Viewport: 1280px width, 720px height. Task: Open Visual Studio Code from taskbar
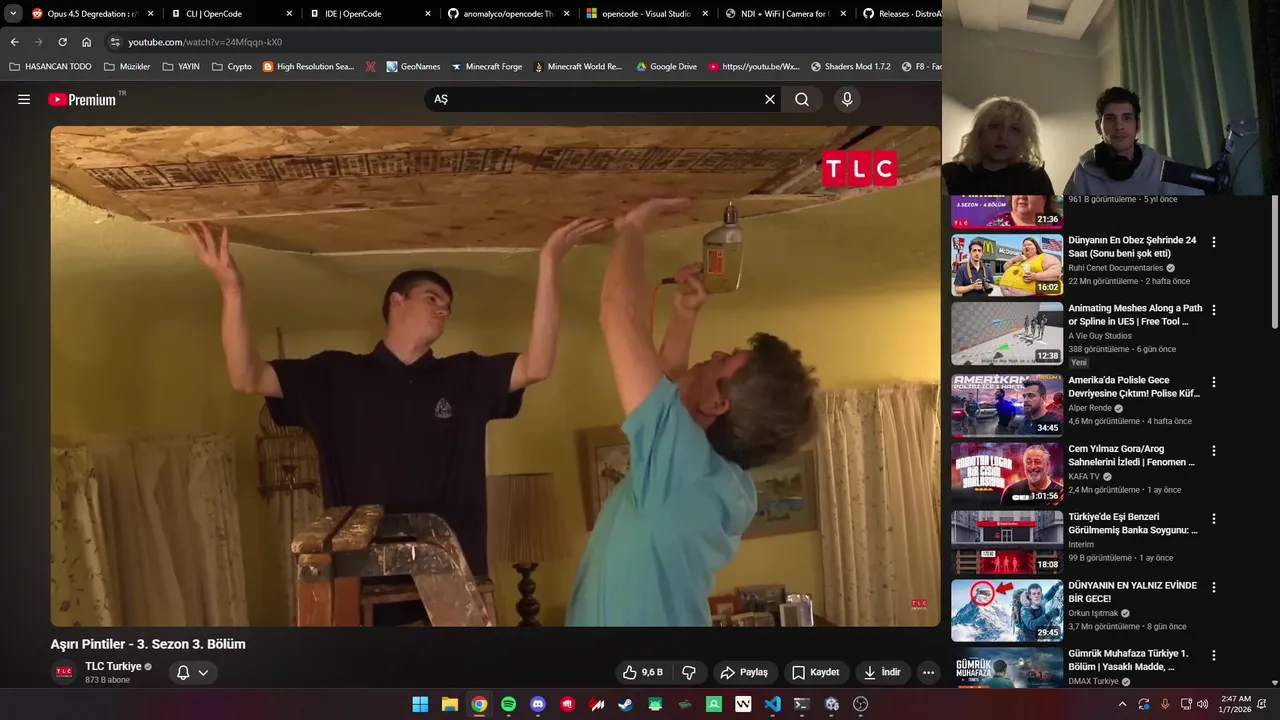click(772, 704)
